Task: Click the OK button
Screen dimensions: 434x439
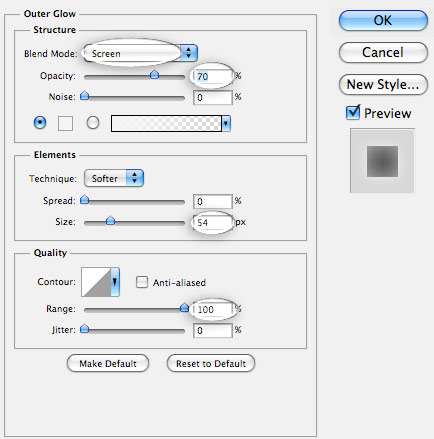Action: 383,20
